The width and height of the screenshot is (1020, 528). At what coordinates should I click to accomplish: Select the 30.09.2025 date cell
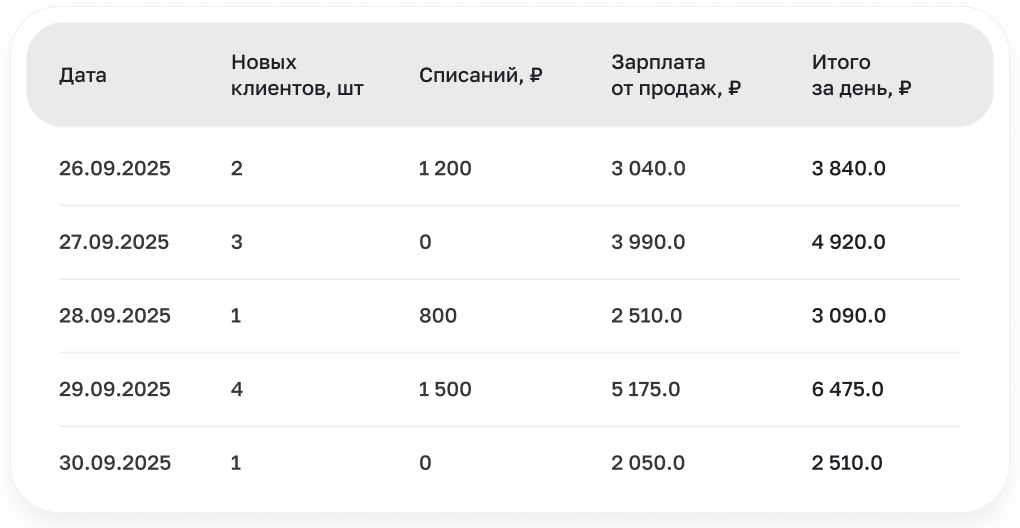[114, 462]
